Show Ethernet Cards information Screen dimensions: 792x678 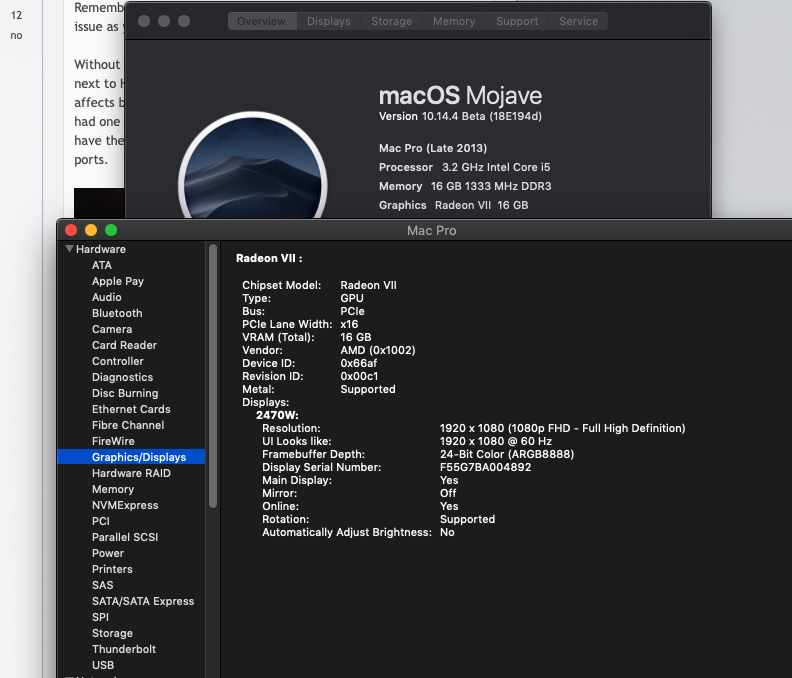tap(131, 409)
